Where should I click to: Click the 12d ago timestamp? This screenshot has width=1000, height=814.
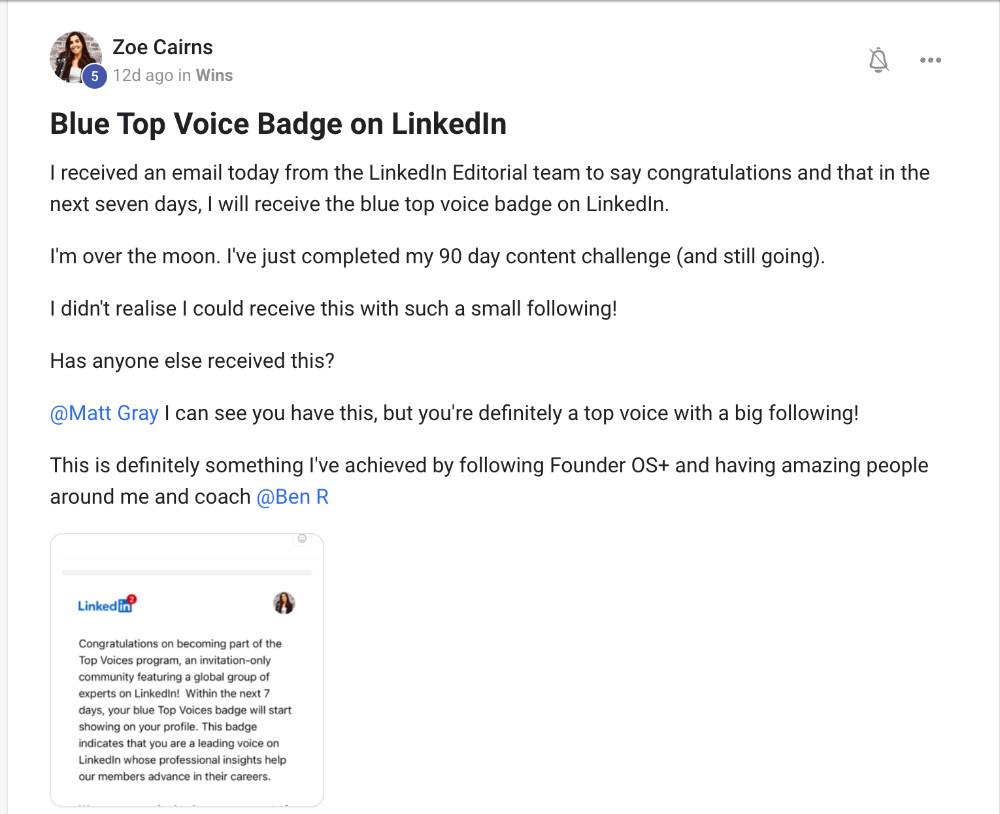point(142,75)
